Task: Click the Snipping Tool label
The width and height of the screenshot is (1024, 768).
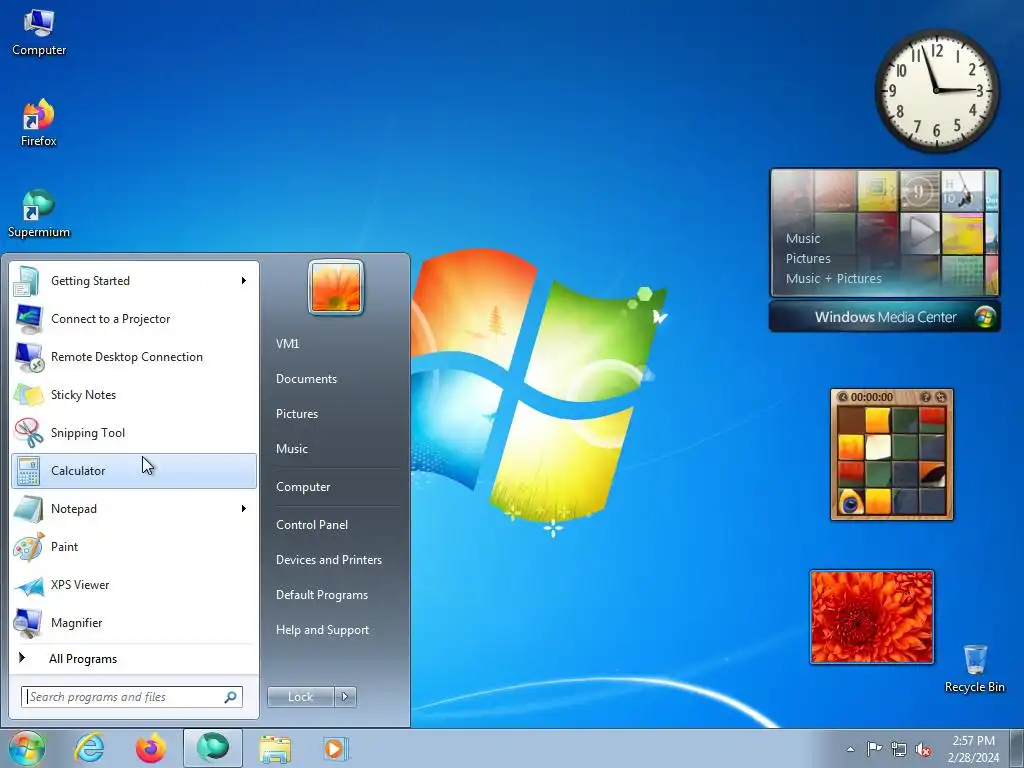Action: point(88,433)
